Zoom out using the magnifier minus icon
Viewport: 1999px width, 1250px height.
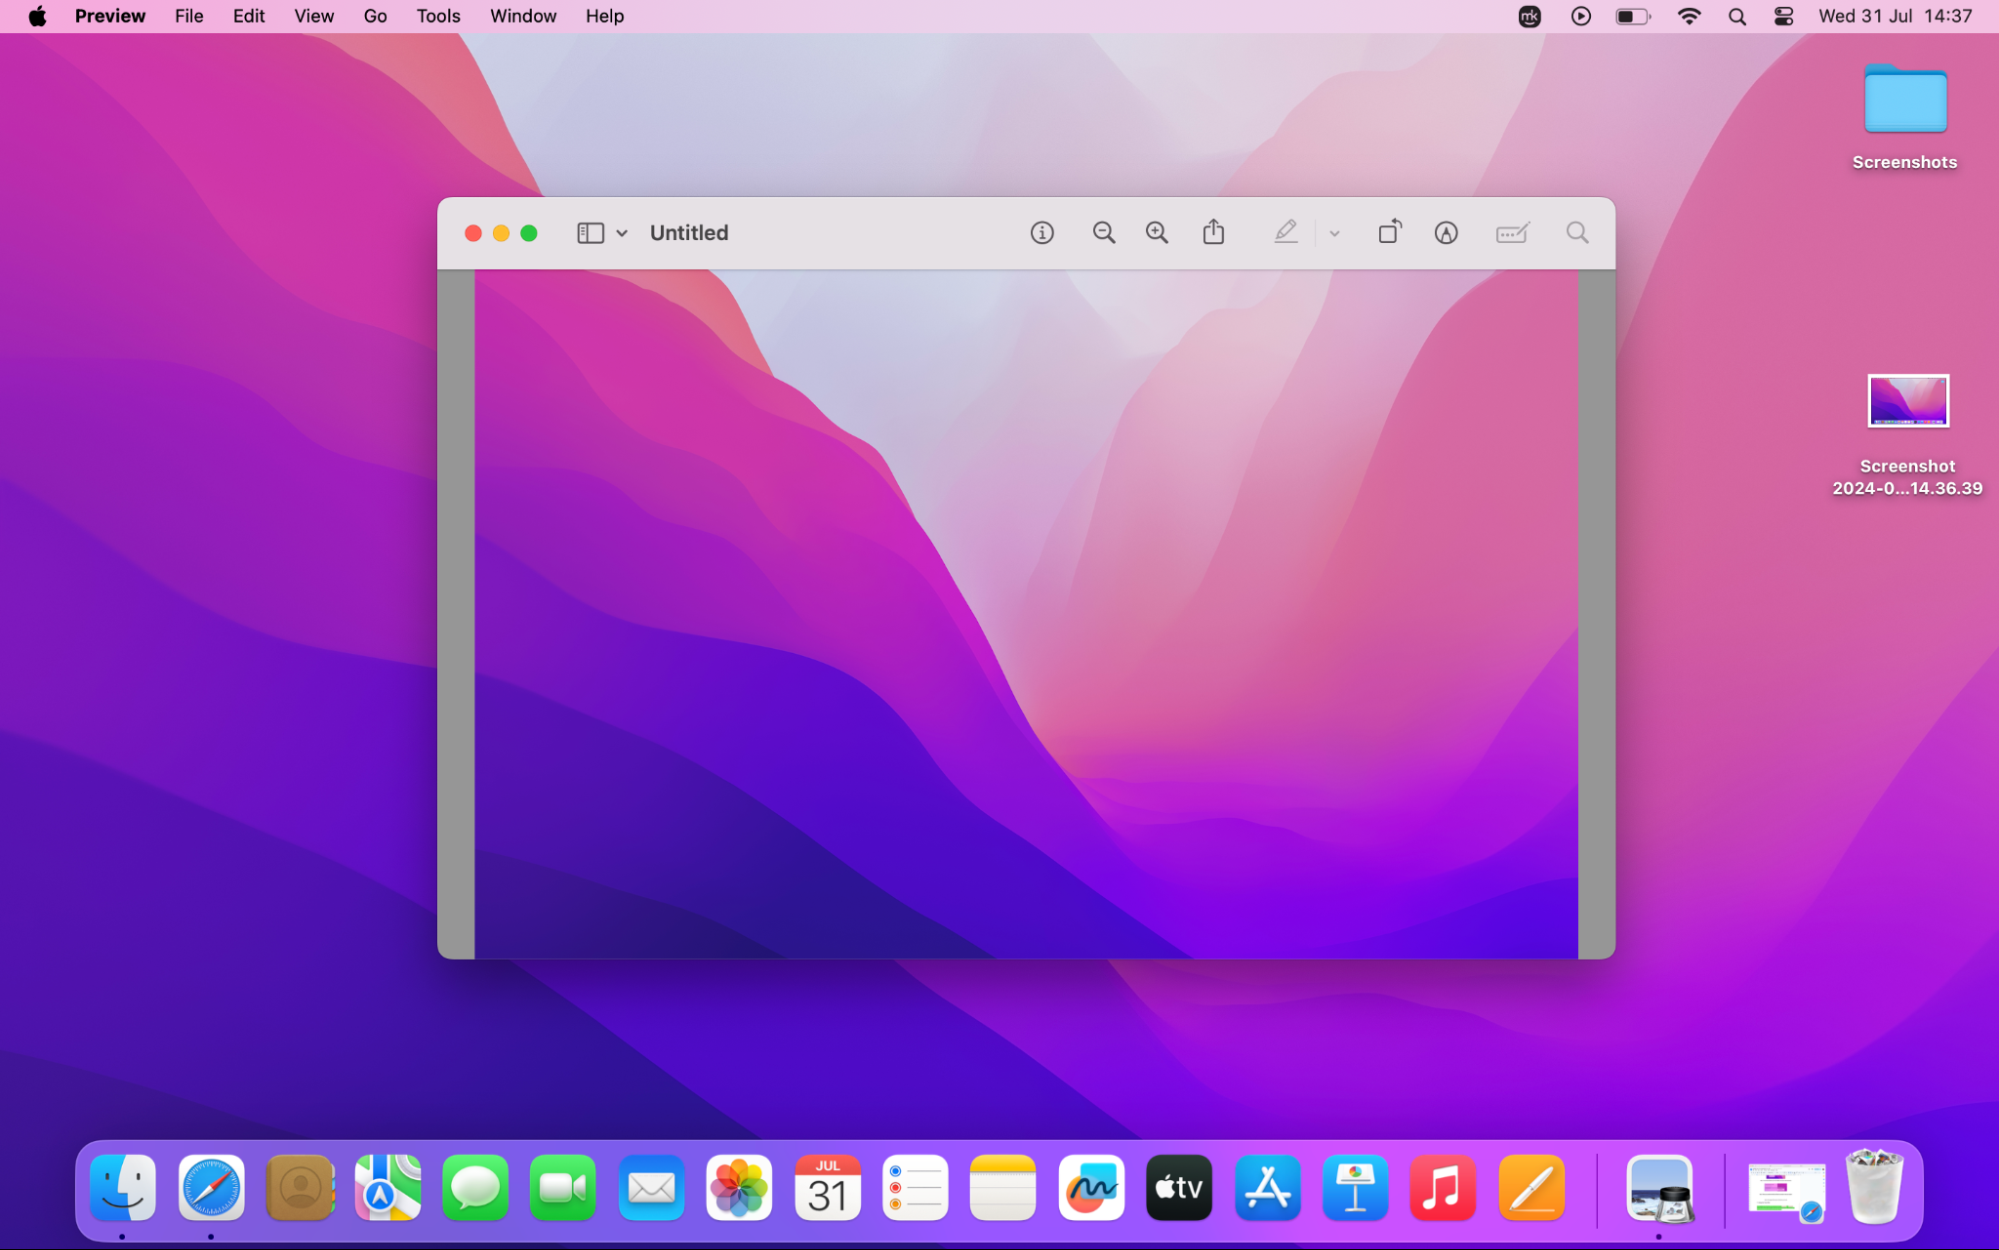pos(1103,233)
